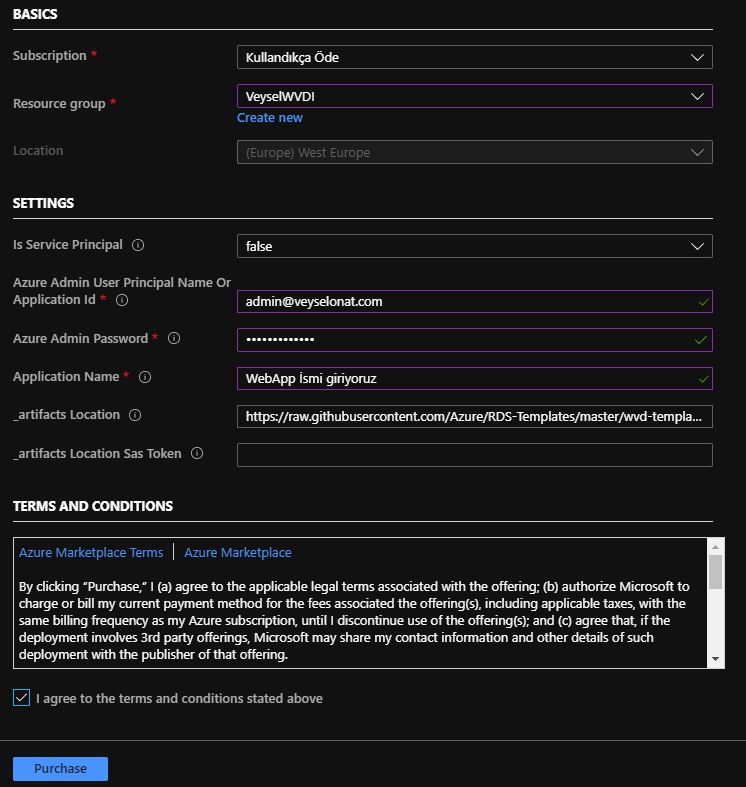
Task: Show info tooltip for Is Service Principal
Action: click(138, 245)
